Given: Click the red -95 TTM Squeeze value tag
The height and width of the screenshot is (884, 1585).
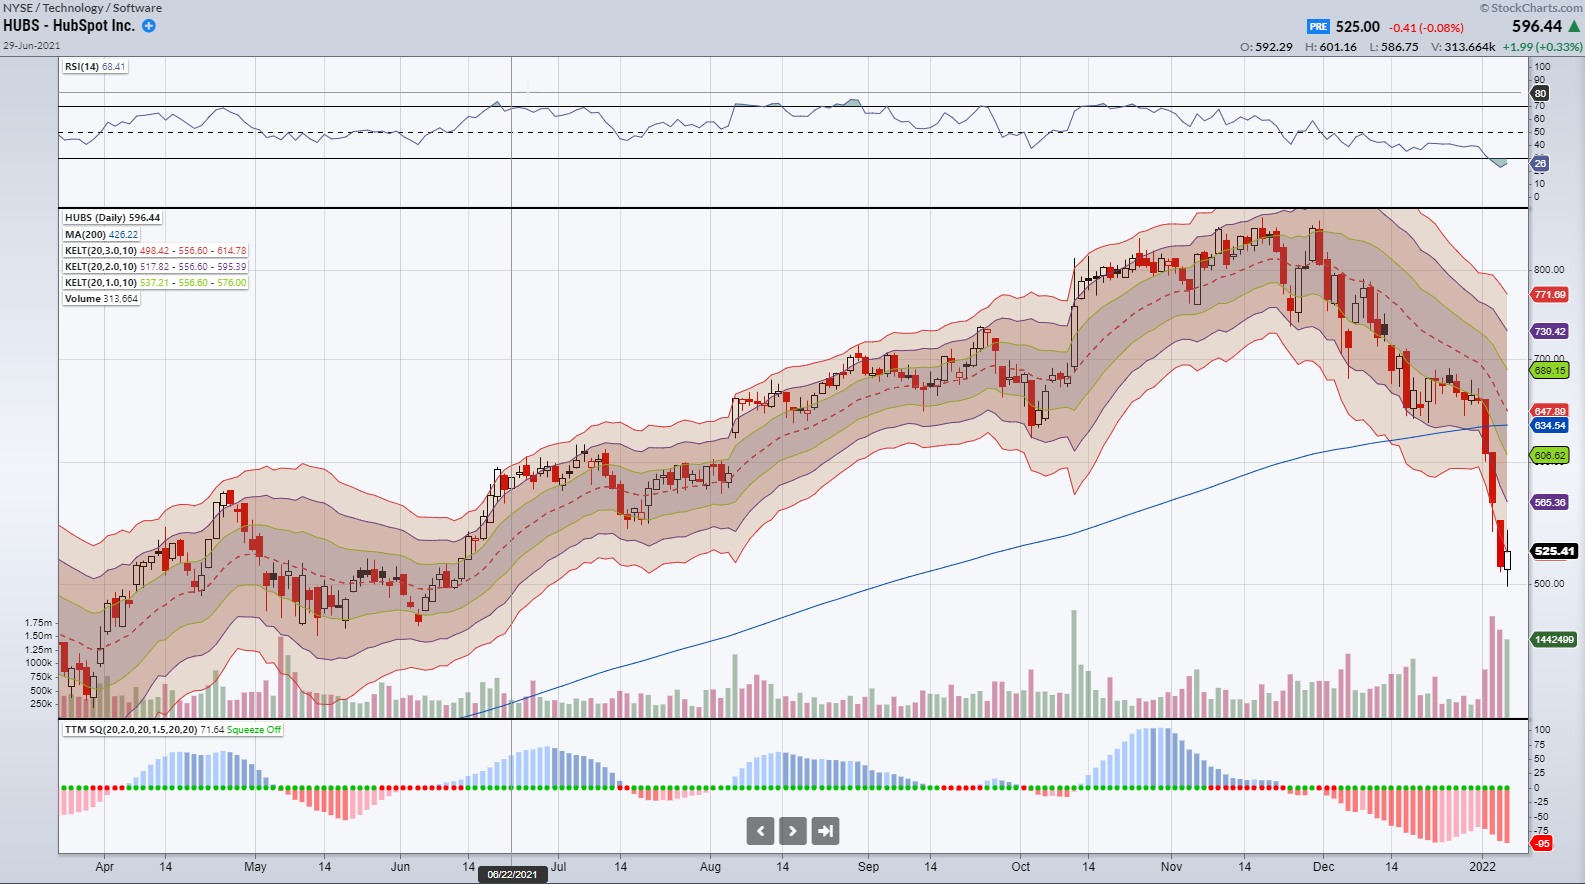Looking at the screenshot, I should [1542, 844].
